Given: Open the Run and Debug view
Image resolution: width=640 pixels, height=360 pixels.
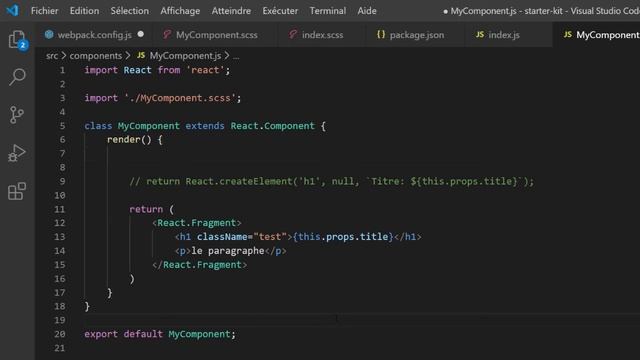Looking at the screenshot, I should point(17,153).
